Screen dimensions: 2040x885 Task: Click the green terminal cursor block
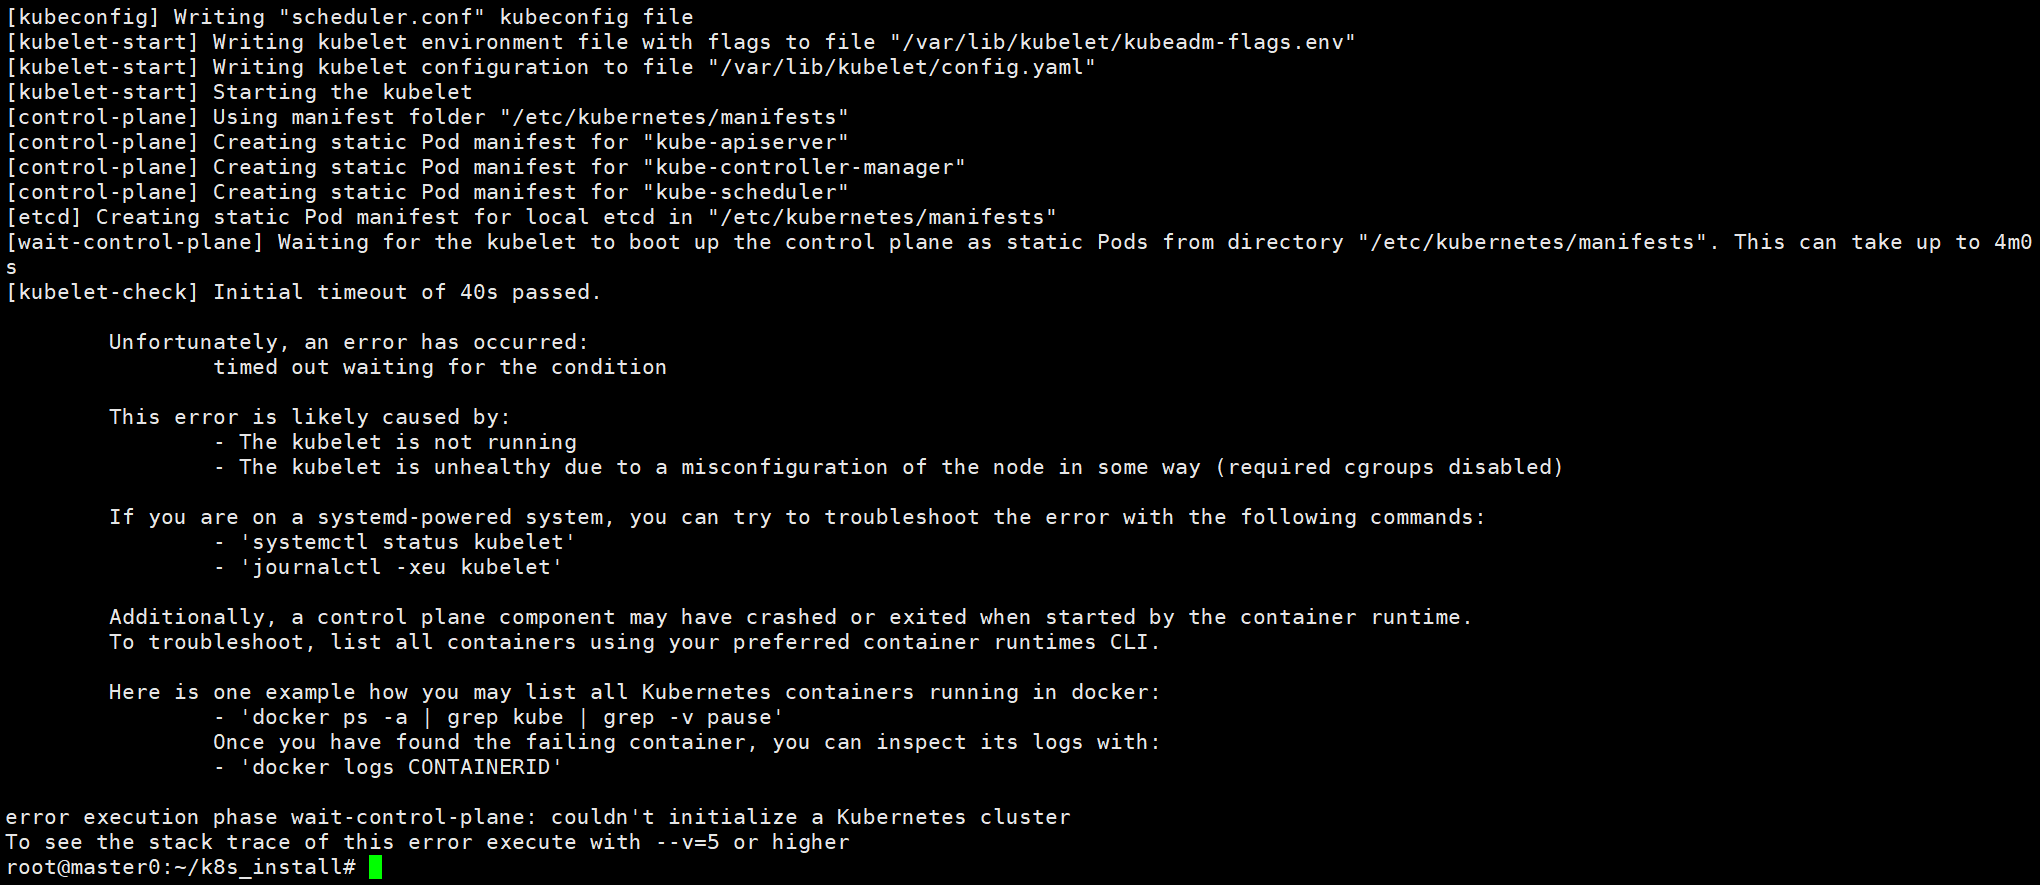375,867
